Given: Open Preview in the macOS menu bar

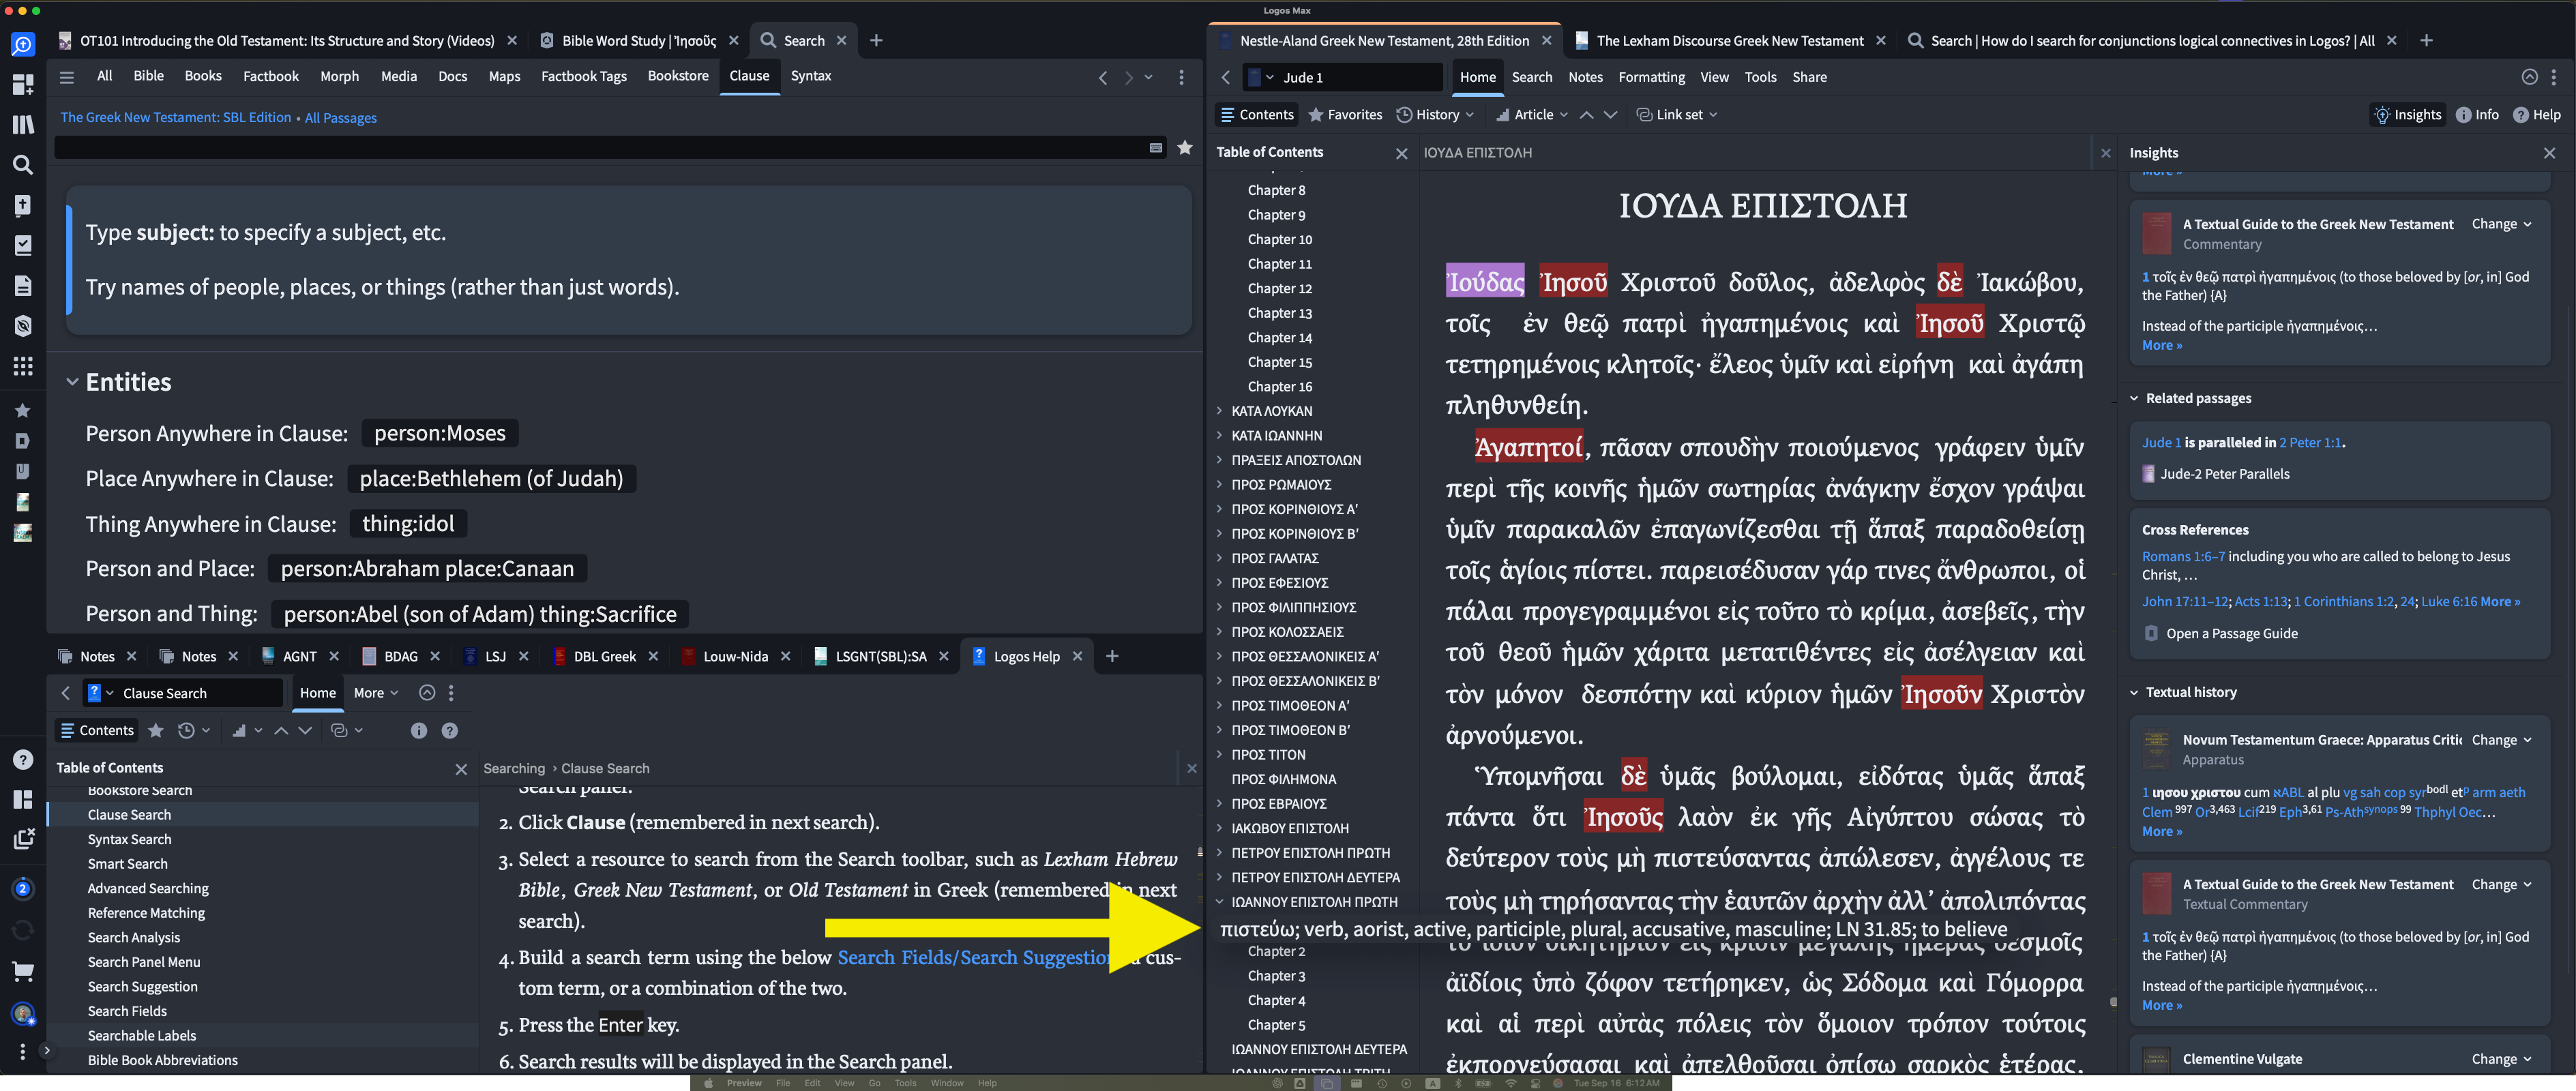Looking at the screenshot, I should (x=743, y=1083).
